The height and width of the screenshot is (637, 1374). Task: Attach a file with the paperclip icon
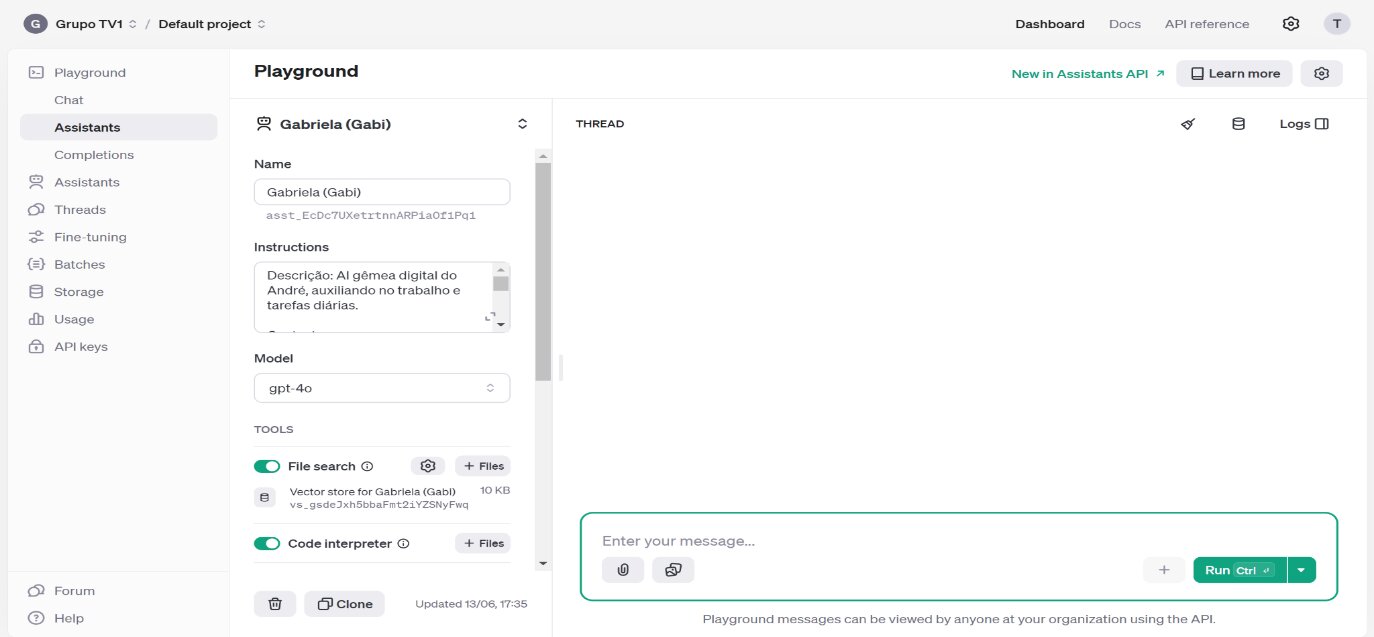tap(623, 570)
